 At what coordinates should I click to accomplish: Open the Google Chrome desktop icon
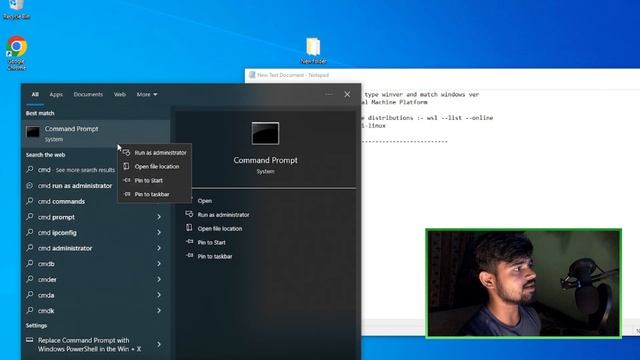pos(16,53)
